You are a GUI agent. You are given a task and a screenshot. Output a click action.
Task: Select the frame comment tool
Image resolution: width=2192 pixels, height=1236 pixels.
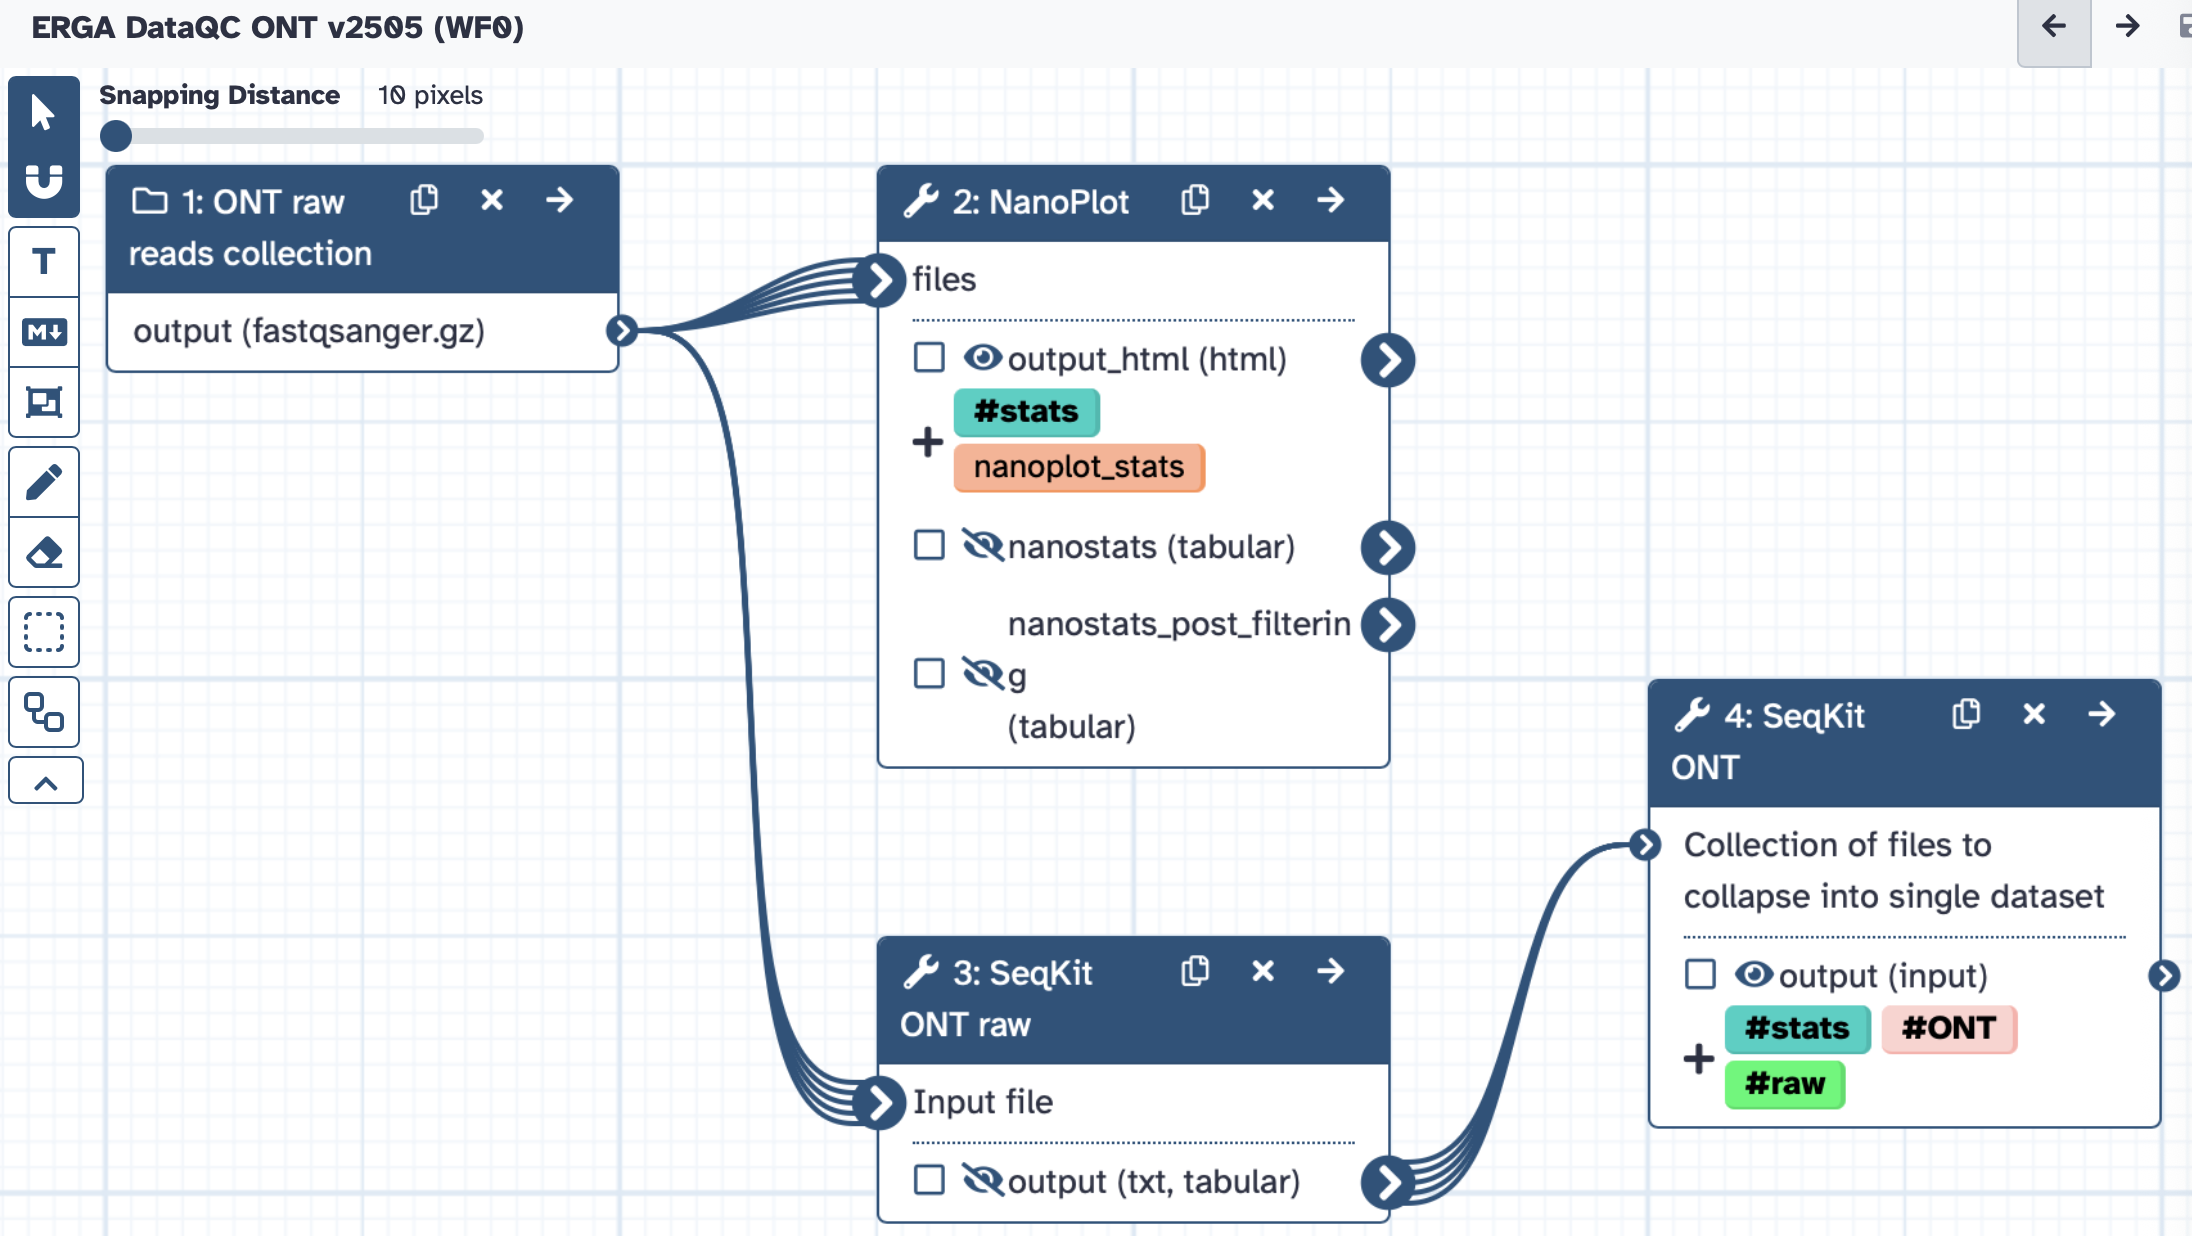tap(43, 402)
